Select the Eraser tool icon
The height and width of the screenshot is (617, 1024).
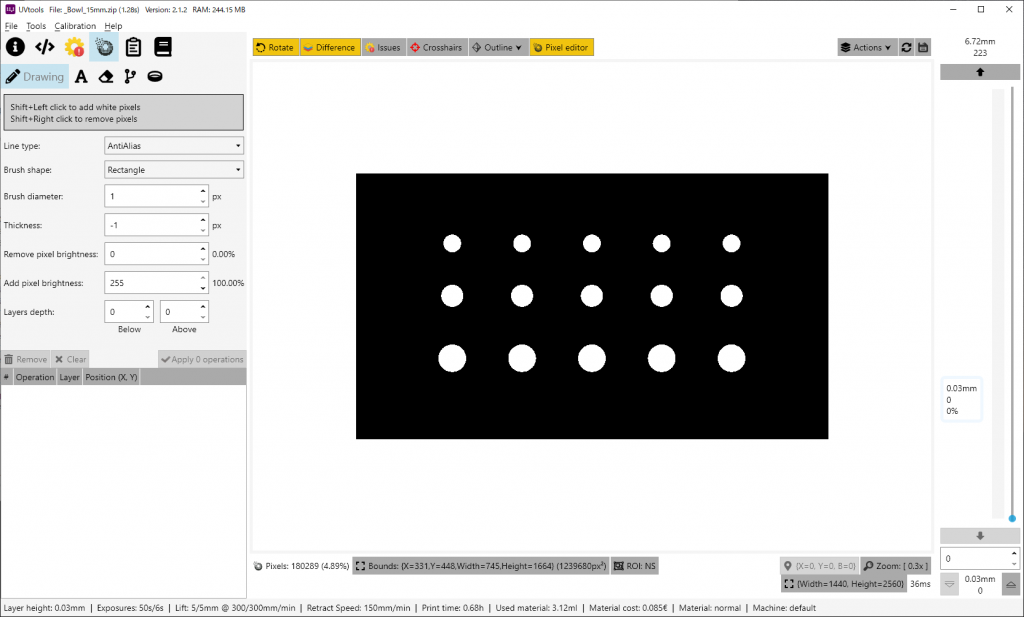click(x=106, y=76)
